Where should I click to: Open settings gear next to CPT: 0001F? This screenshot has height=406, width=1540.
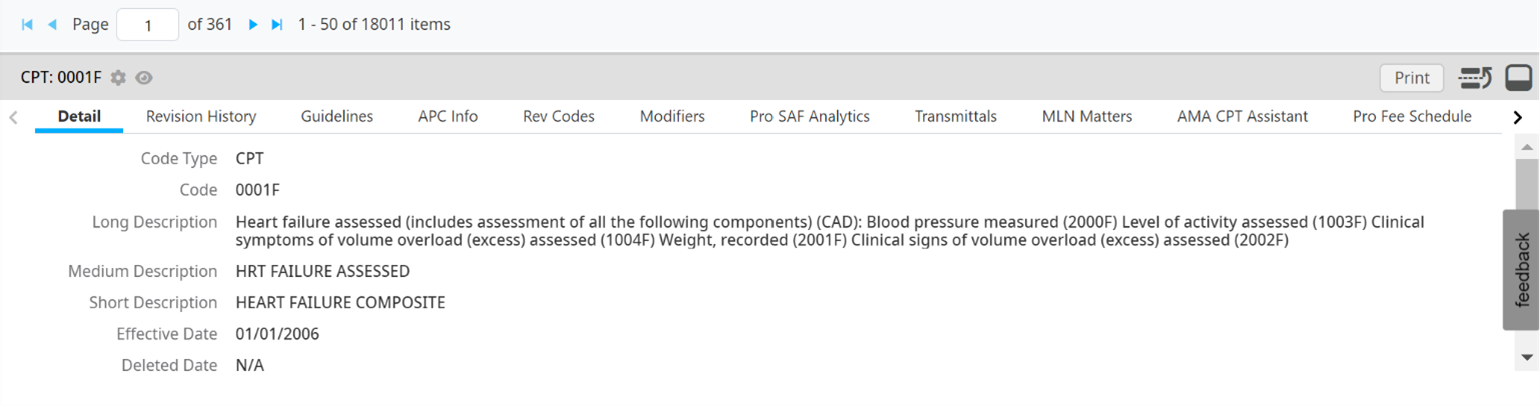click(118, 78)
